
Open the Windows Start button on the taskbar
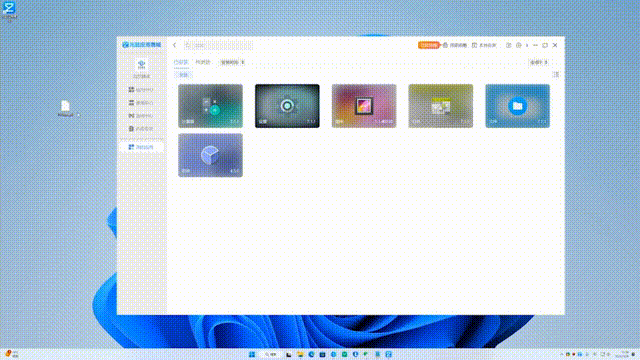tap(252, 354)
